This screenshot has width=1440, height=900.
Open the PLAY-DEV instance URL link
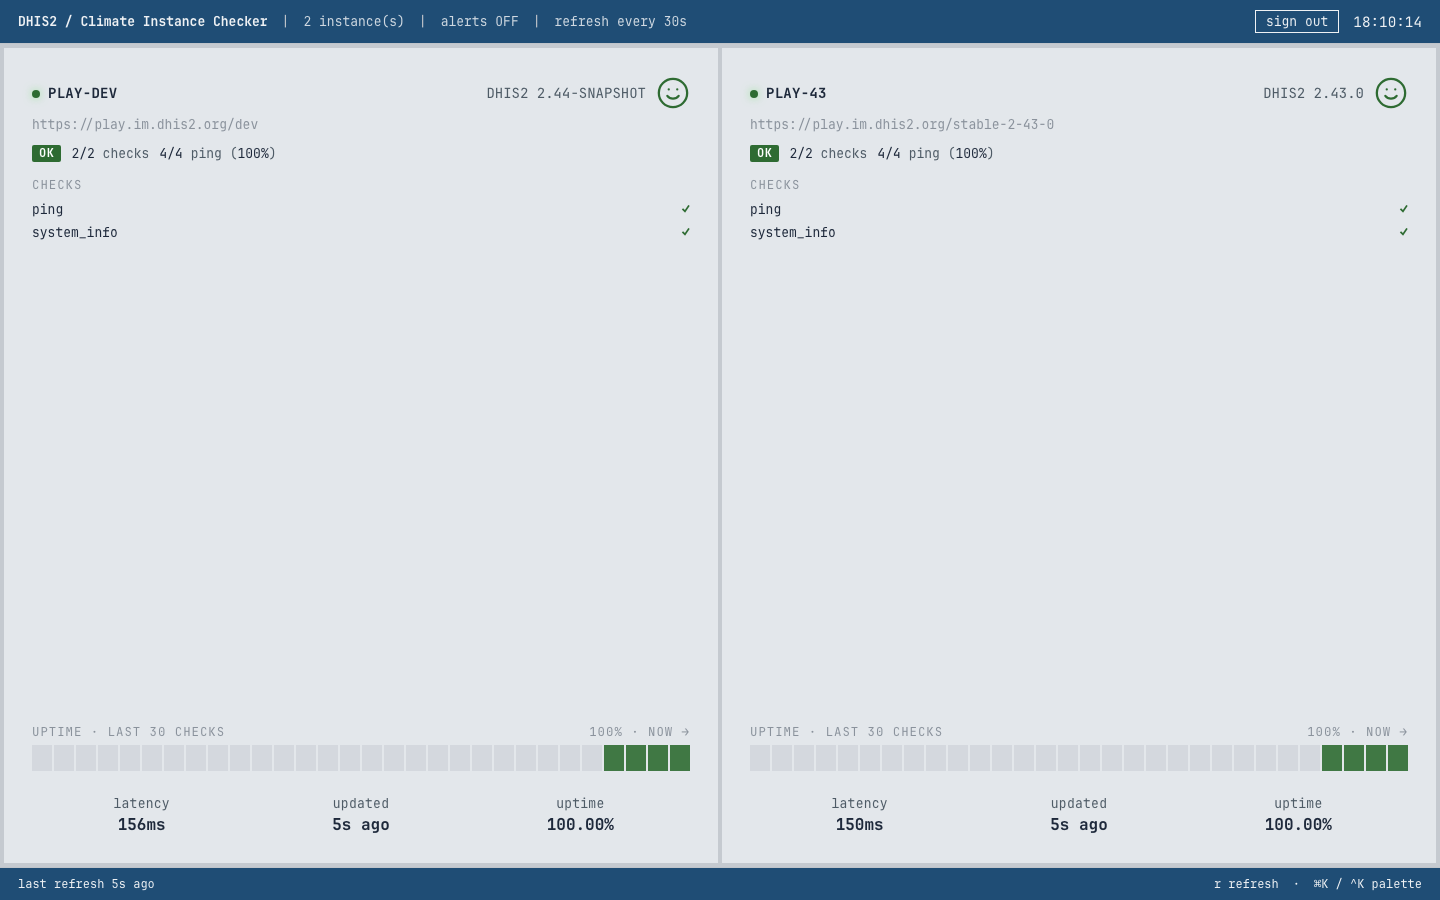click(x=145, y=125)
